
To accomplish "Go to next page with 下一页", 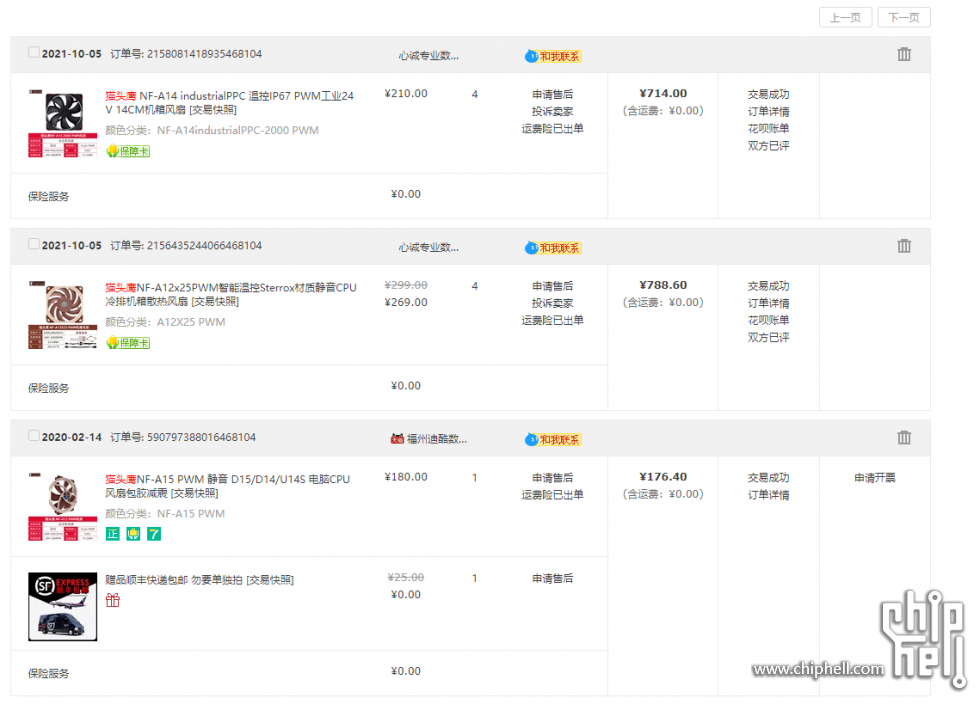I will click(x=904, y=18).
